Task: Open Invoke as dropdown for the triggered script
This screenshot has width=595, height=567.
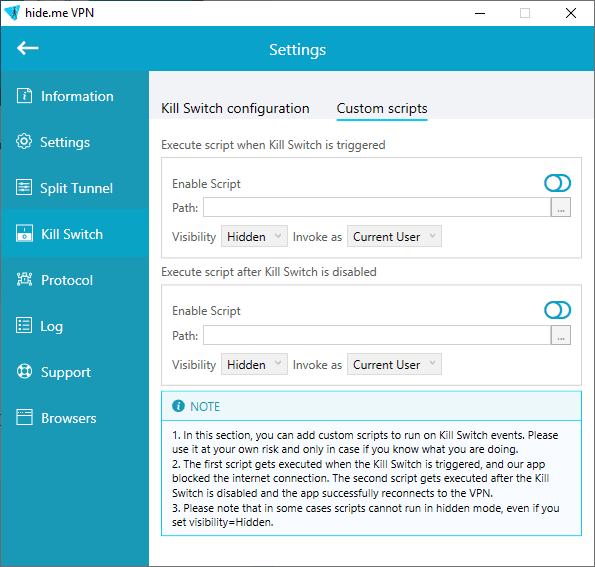Action: click(x=394, y=236)
